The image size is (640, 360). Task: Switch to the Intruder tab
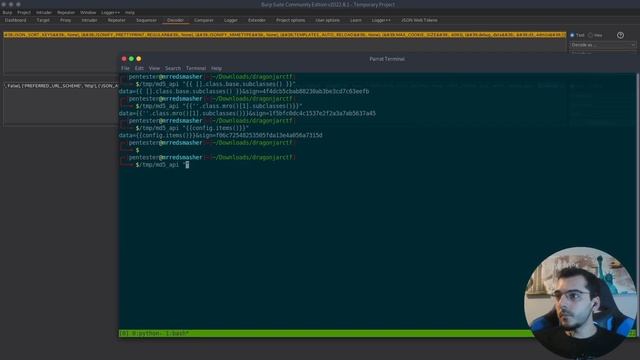(89, 20)
